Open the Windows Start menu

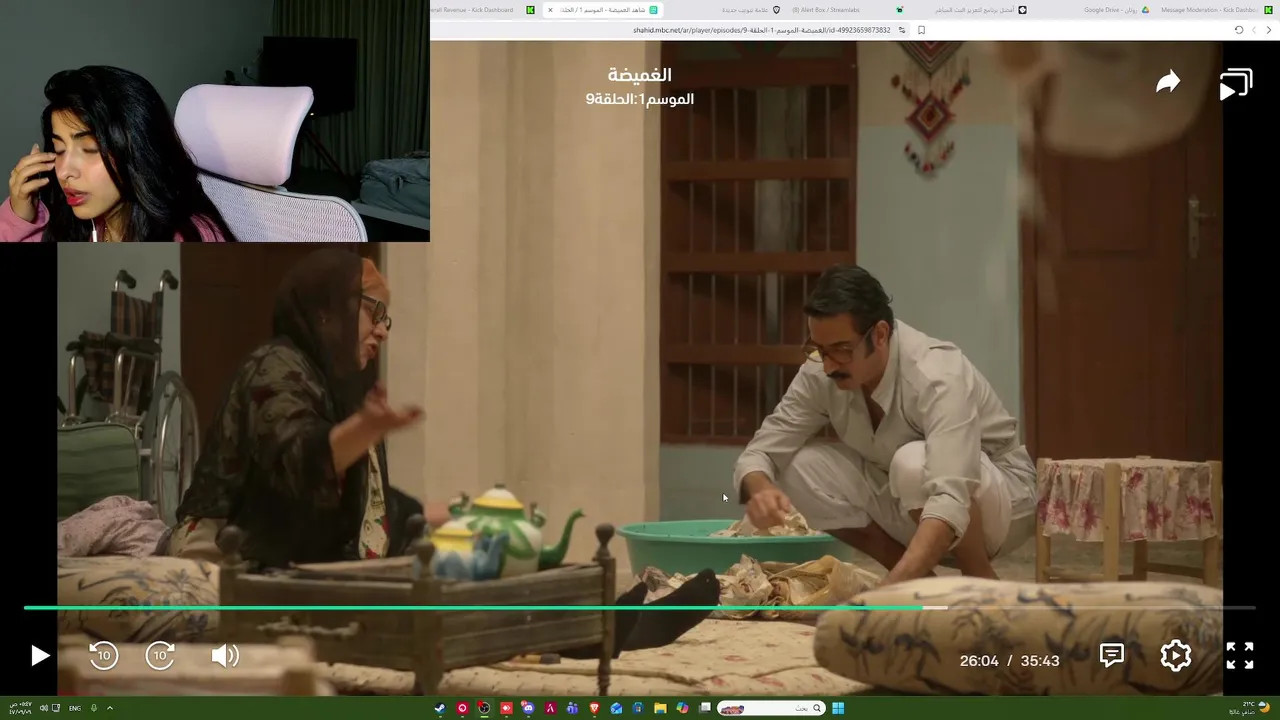(x=838, y=708)
